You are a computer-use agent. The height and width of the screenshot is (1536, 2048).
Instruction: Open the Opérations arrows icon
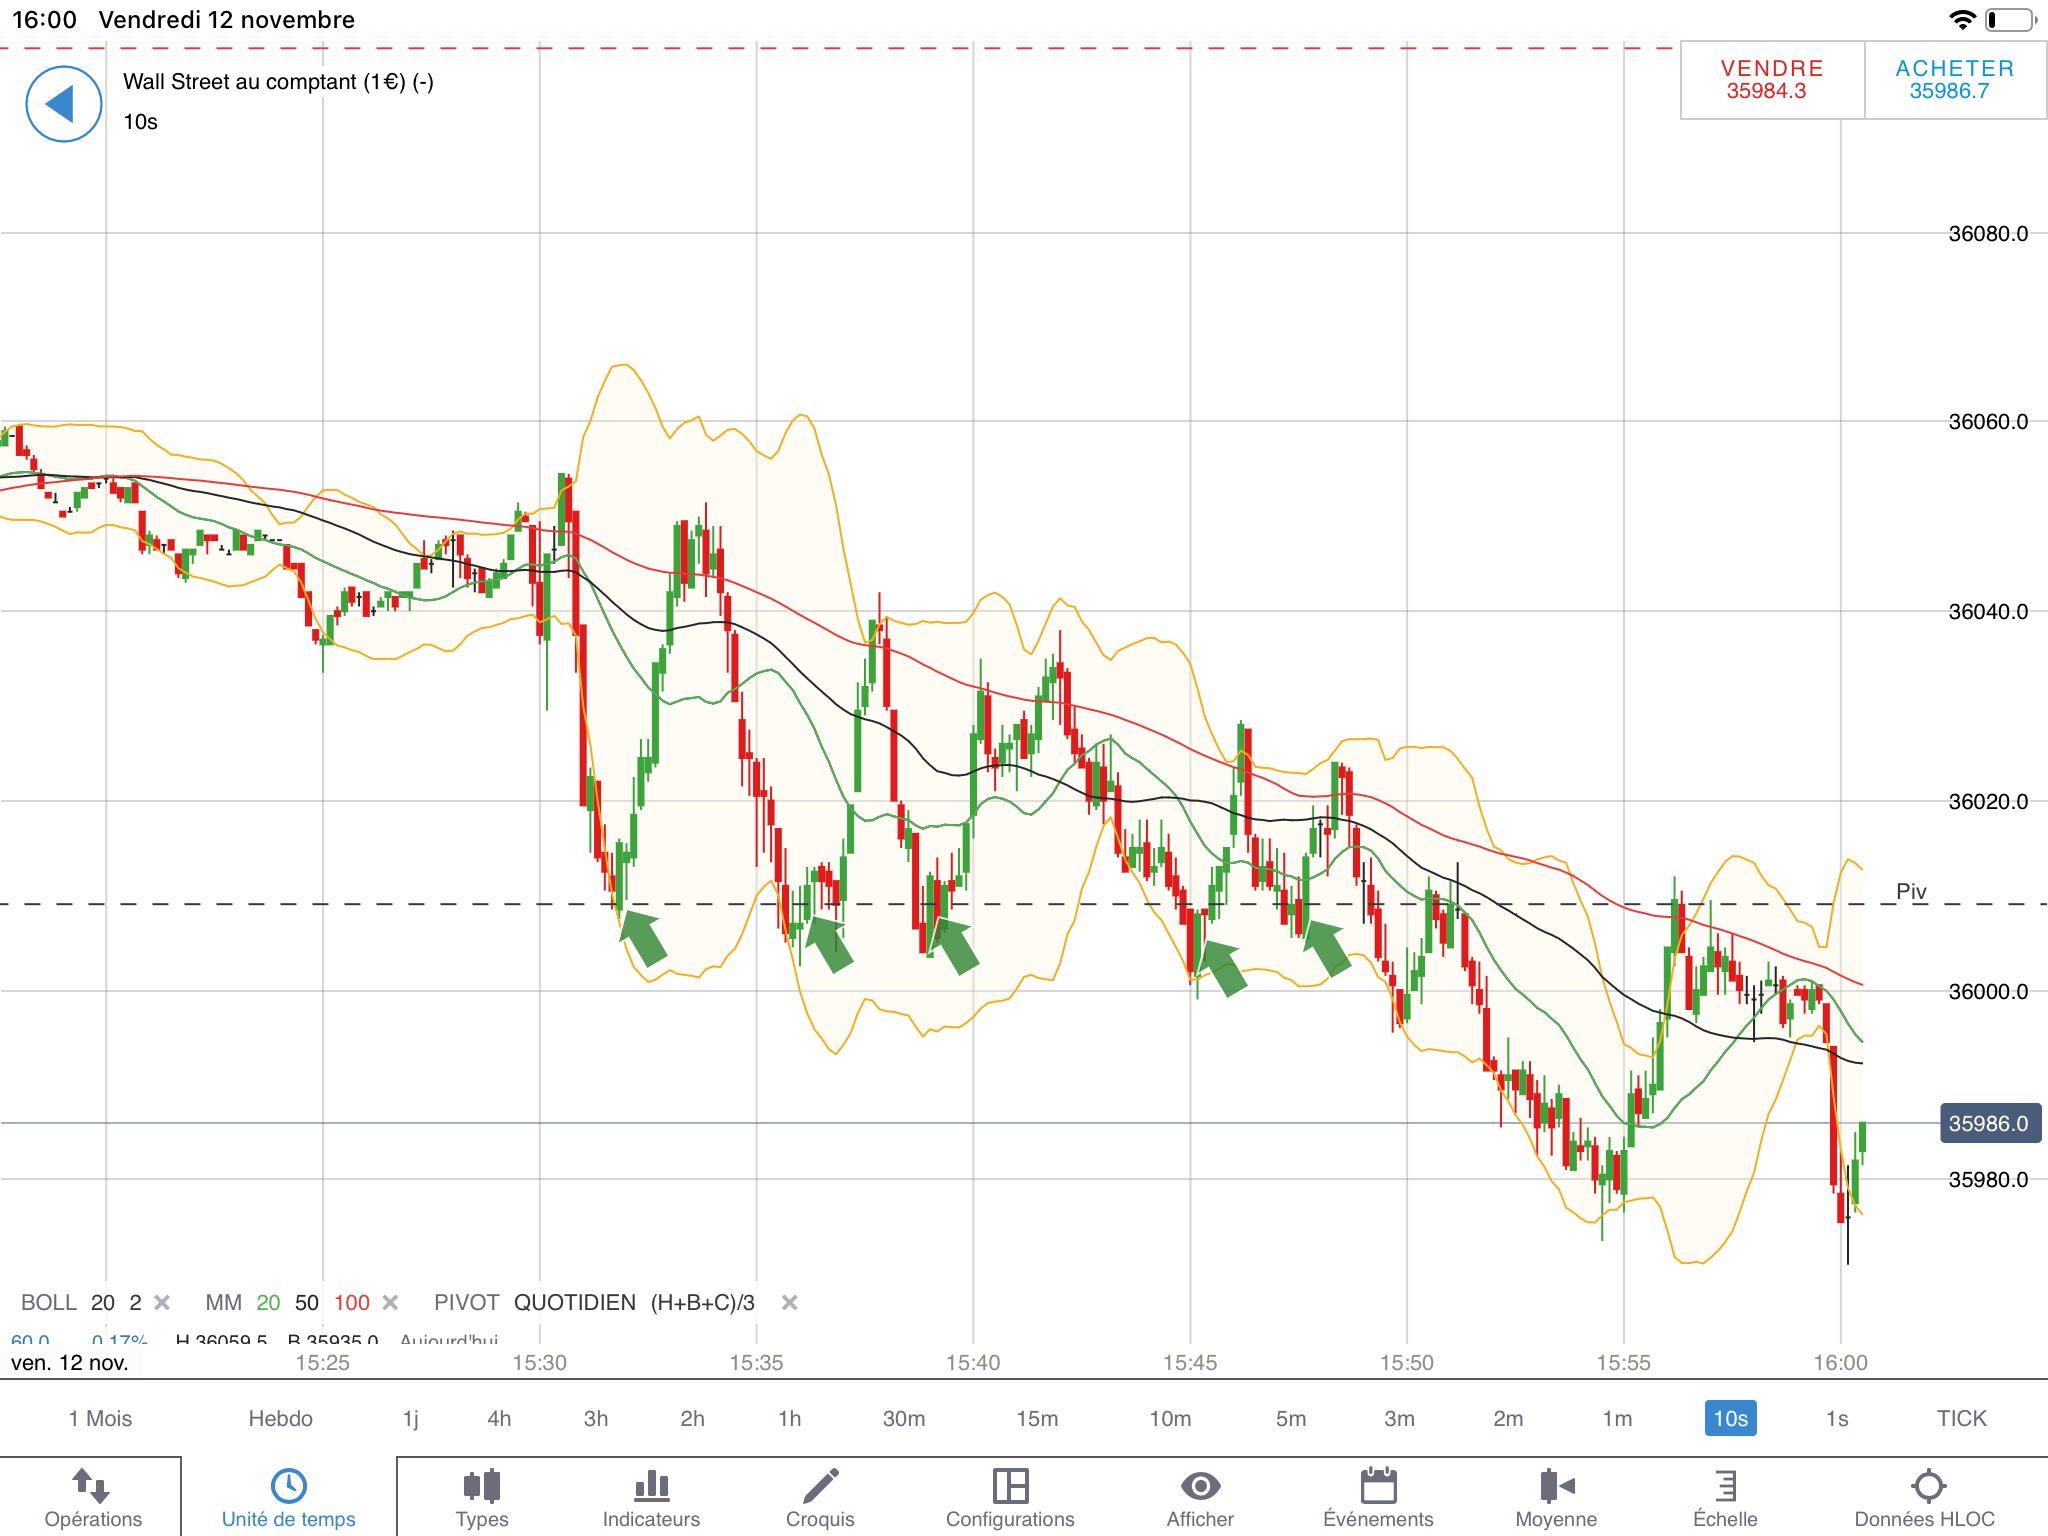(92, 1486)
